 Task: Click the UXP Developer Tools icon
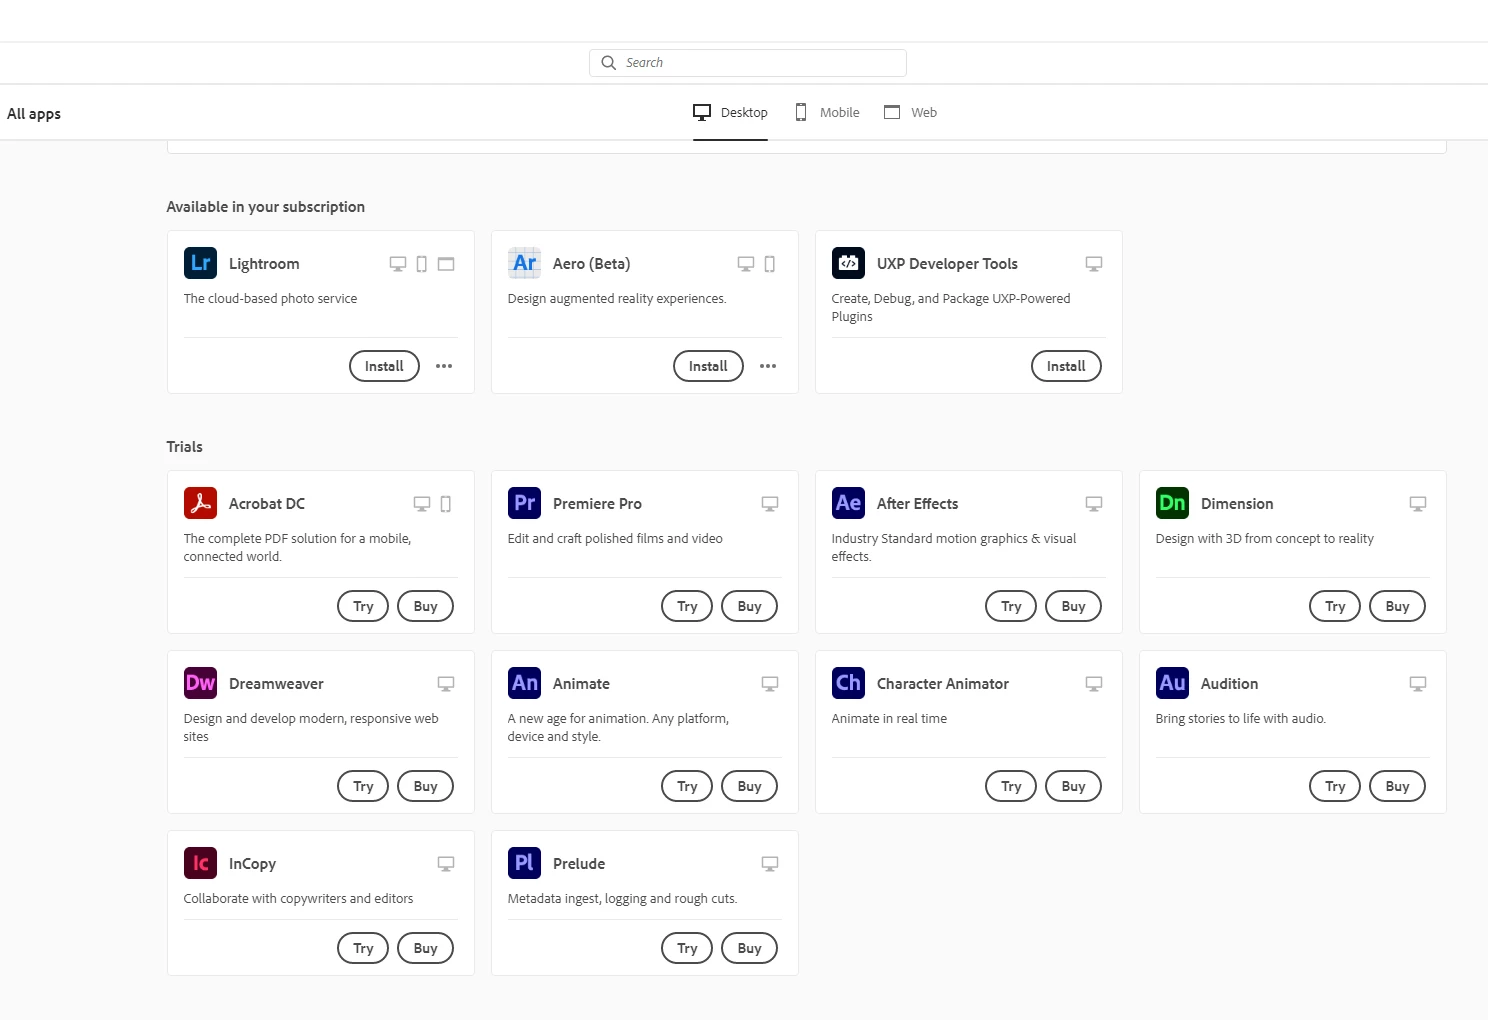pyautogui.click(x=848, y=263)
